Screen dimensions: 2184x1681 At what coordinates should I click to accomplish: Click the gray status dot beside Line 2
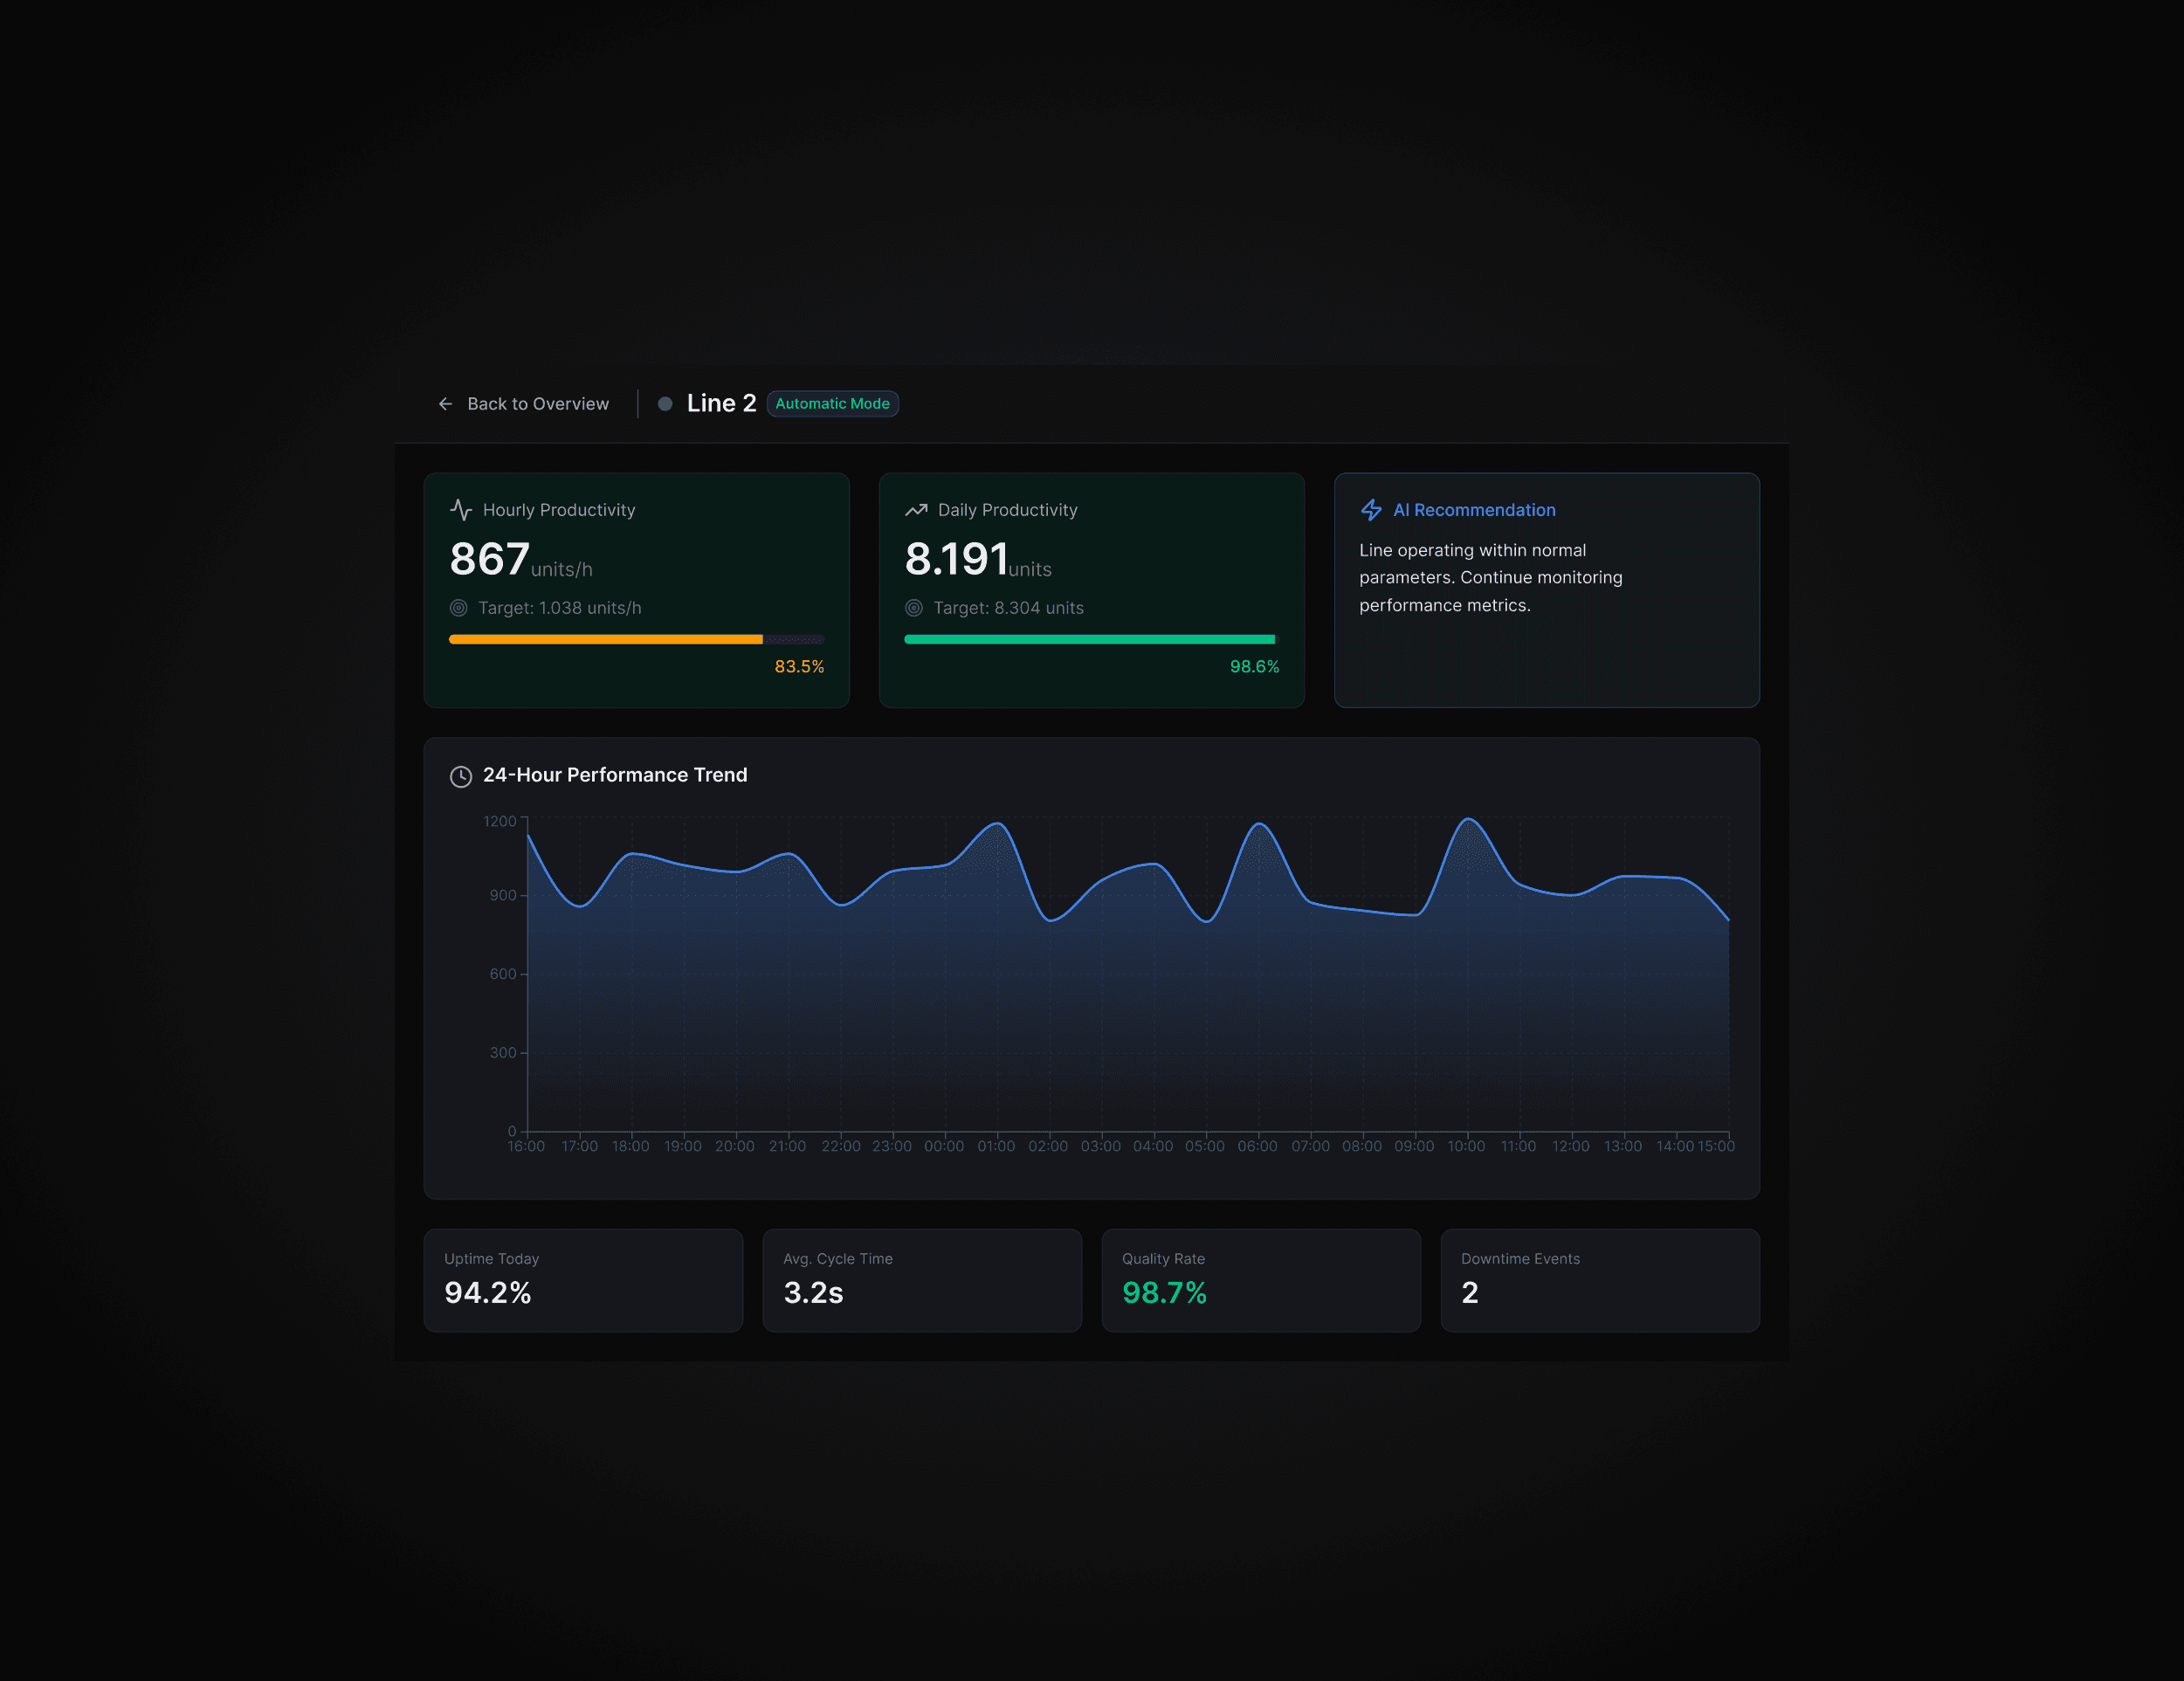point(665,404)
